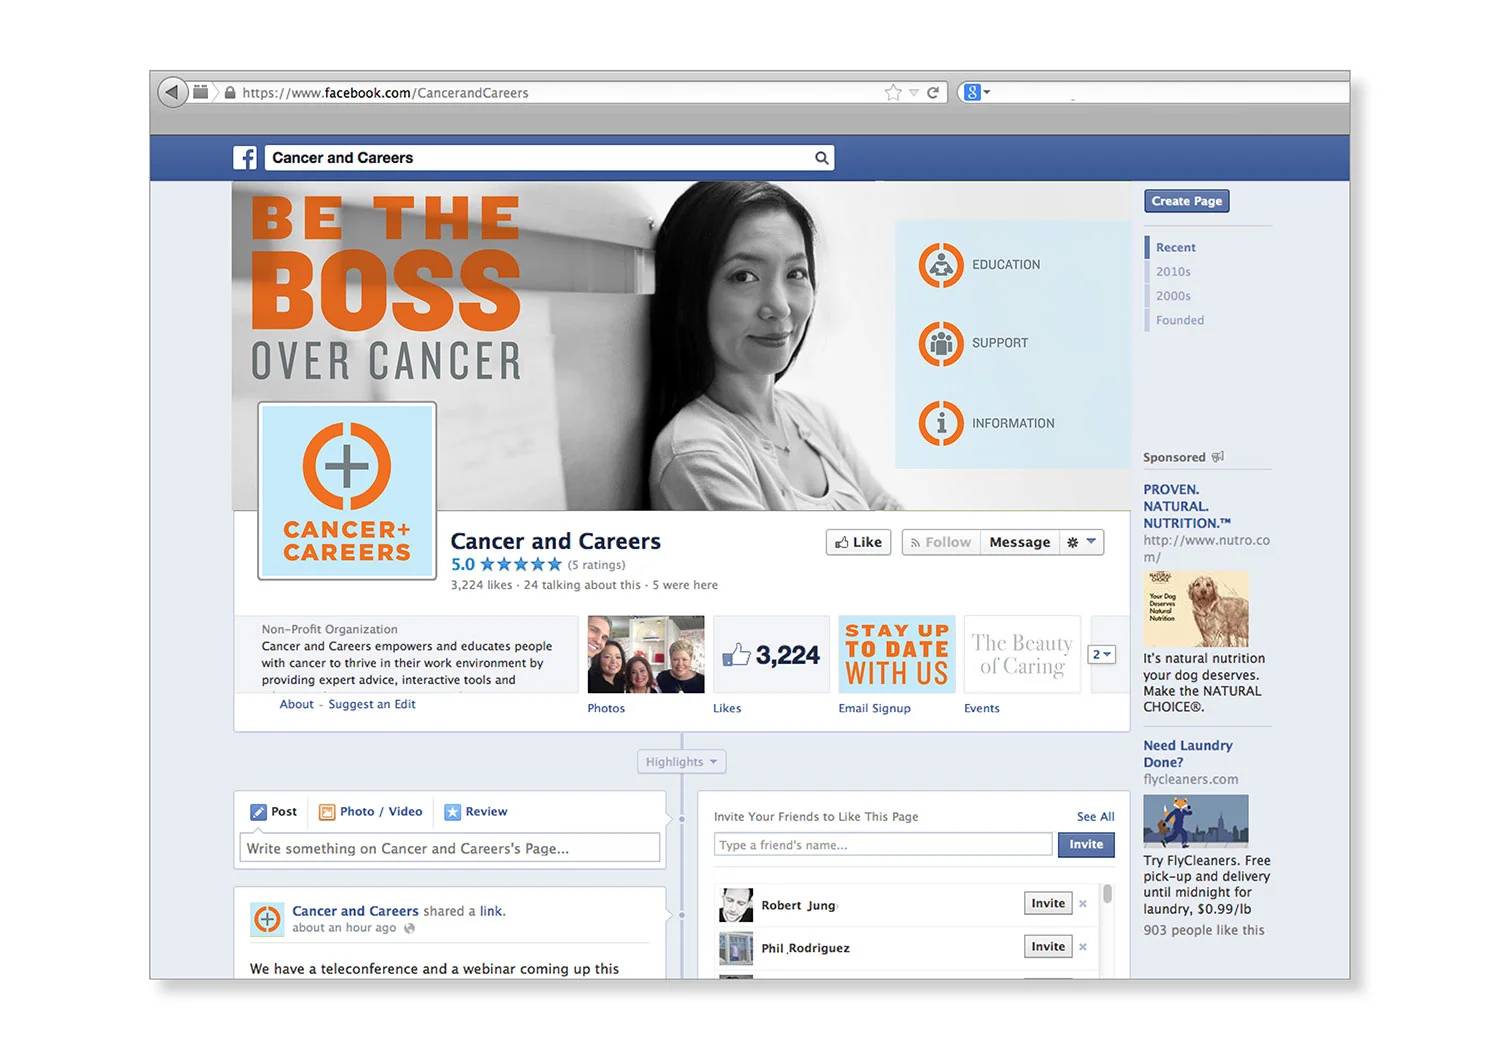Click the Review star icon

pyautogui.click(x=452, y=812)
